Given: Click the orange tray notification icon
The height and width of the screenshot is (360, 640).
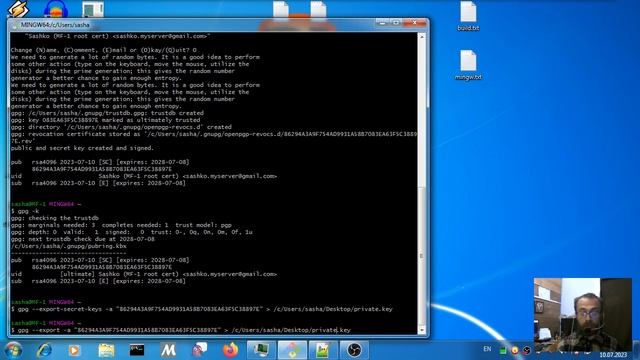Looking at the screenshot, I should (515, 350).
